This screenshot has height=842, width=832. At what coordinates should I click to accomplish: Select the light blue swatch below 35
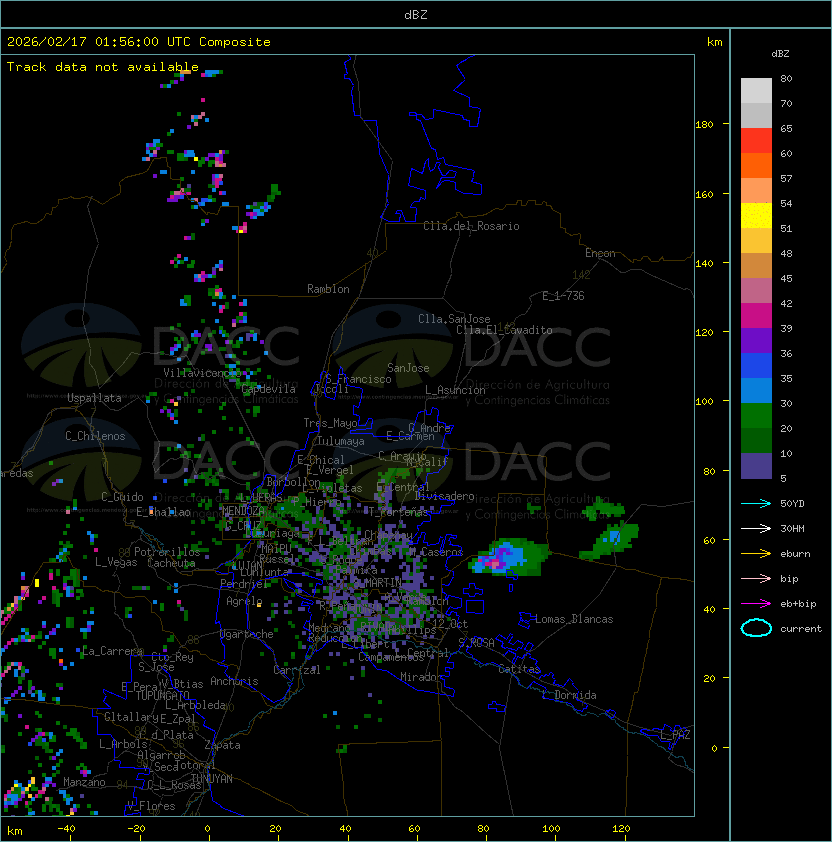756,391
